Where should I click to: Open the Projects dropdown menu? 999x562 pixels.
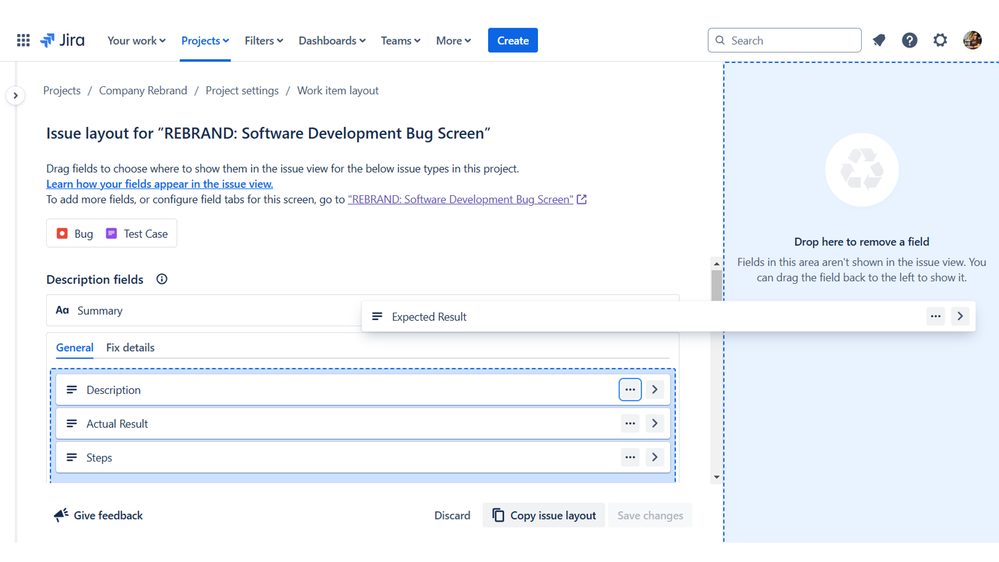click(205, 41)
